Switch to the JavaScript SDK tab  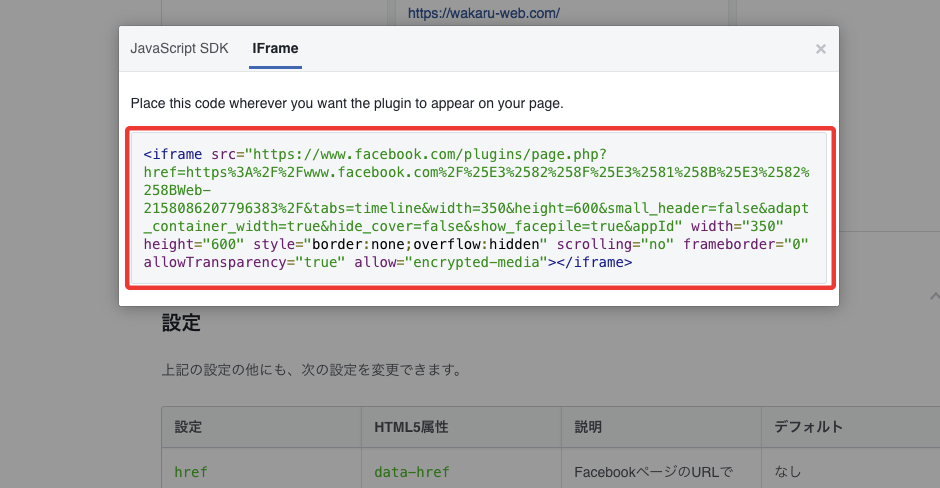pos(179,48)
